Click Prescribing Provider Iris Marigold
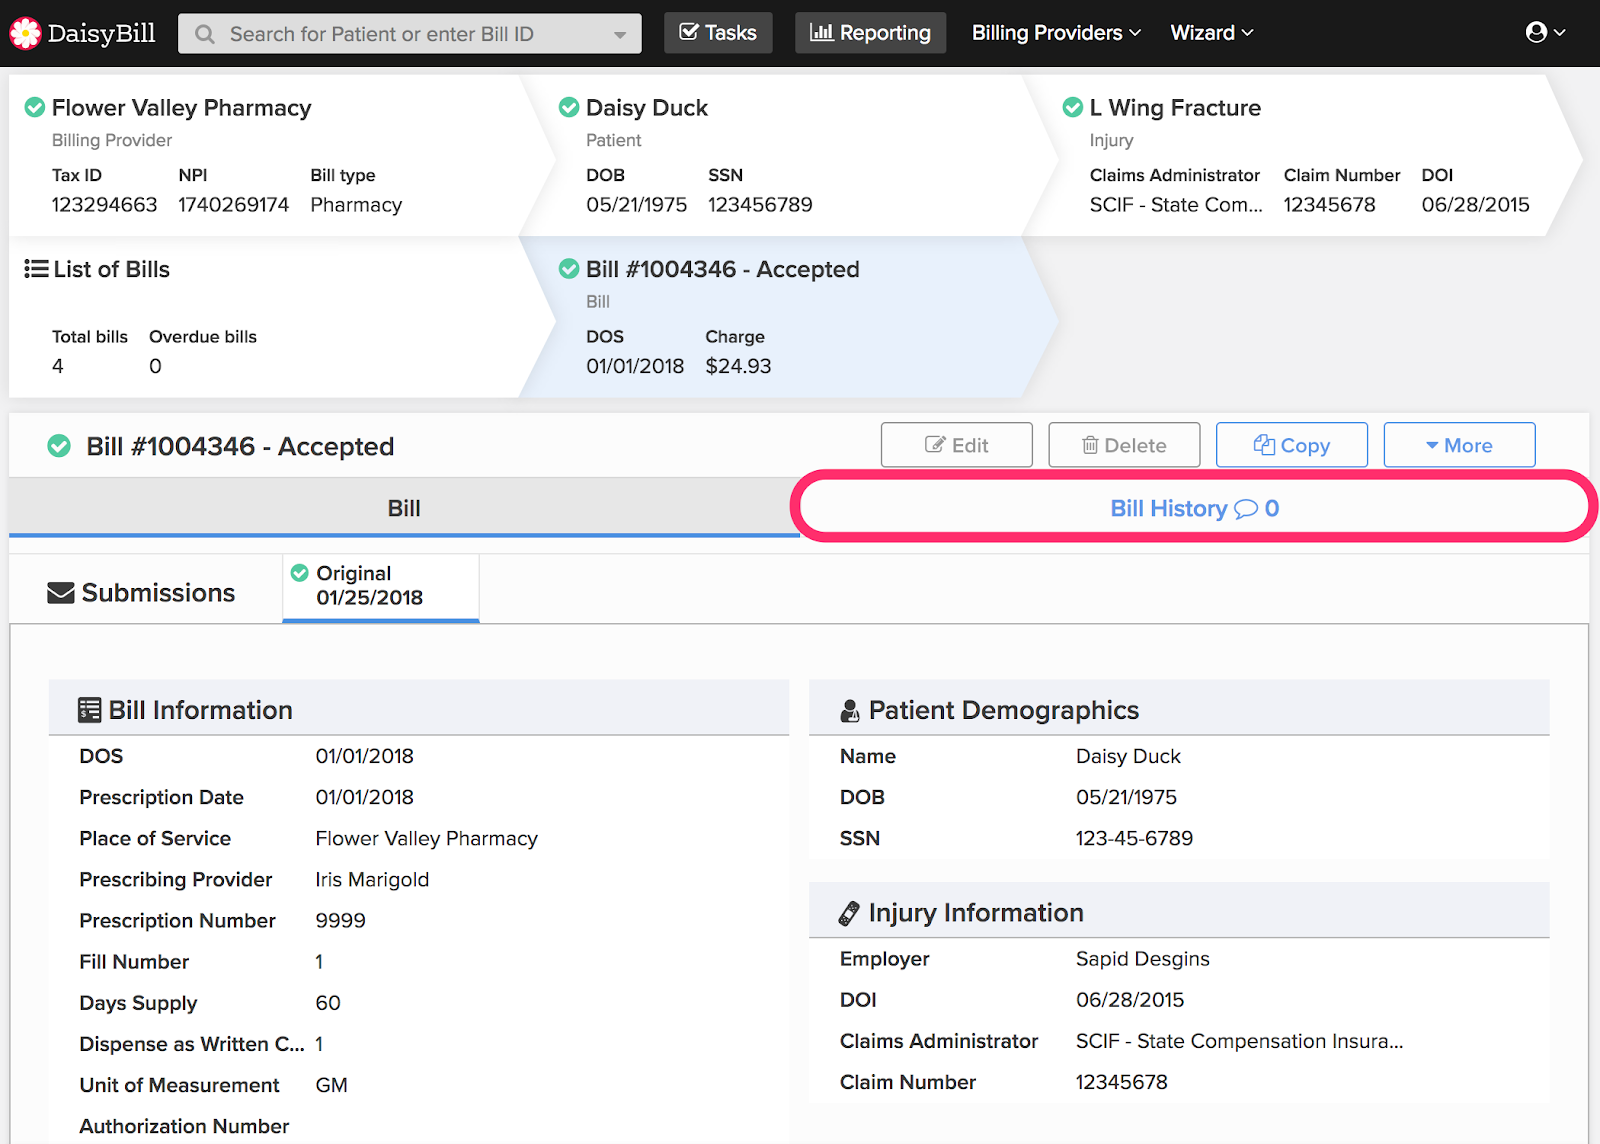 click(x=372, y=880)
